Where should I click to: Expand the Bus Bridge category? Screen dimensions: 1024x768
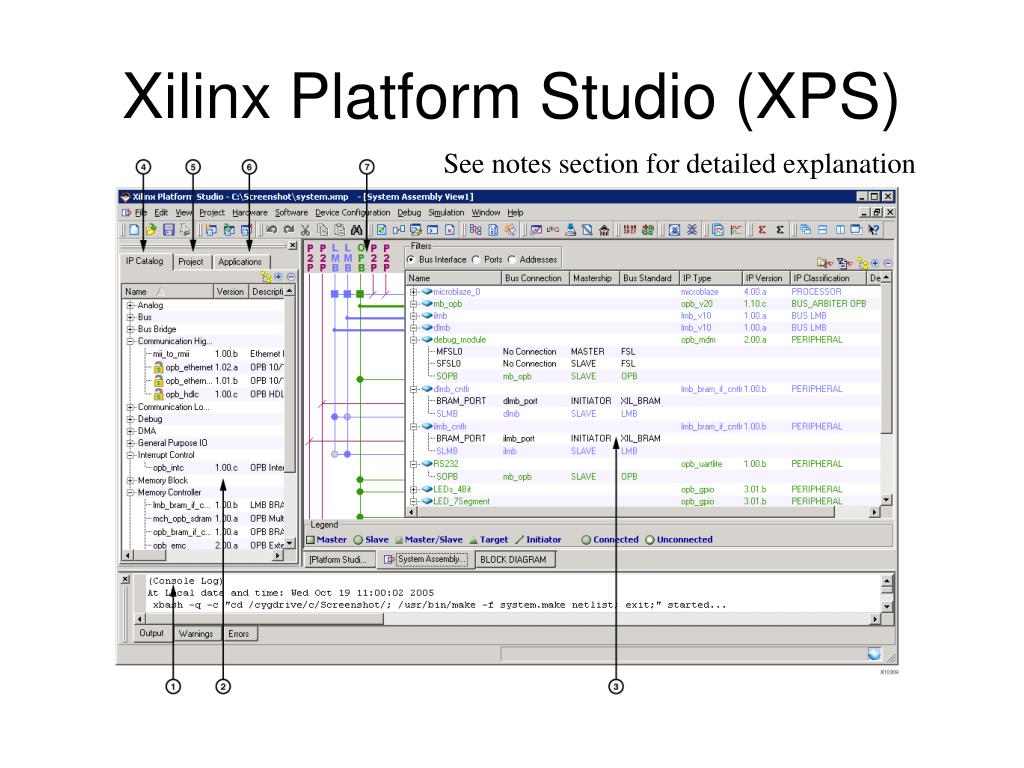130,329
